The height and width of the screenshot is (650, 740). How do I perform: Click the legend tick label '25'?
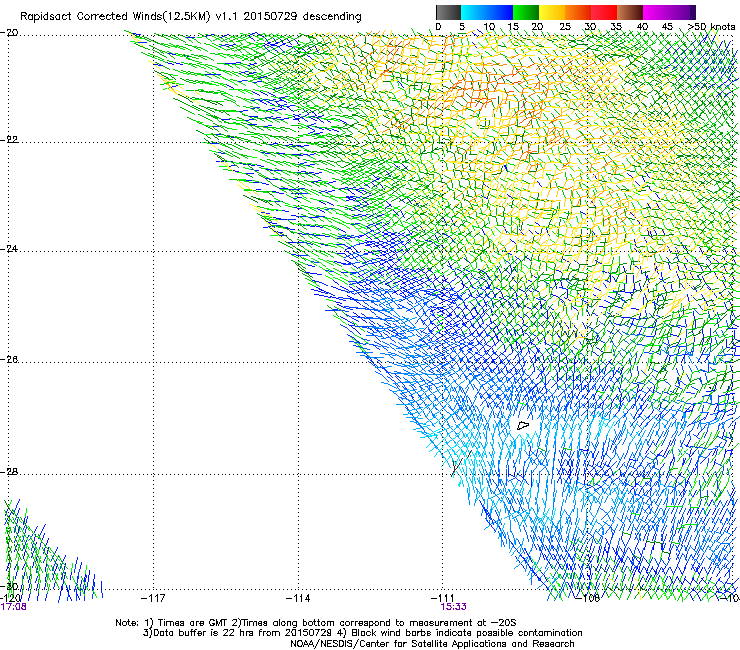pyautogui.click(x=565, y=27)
